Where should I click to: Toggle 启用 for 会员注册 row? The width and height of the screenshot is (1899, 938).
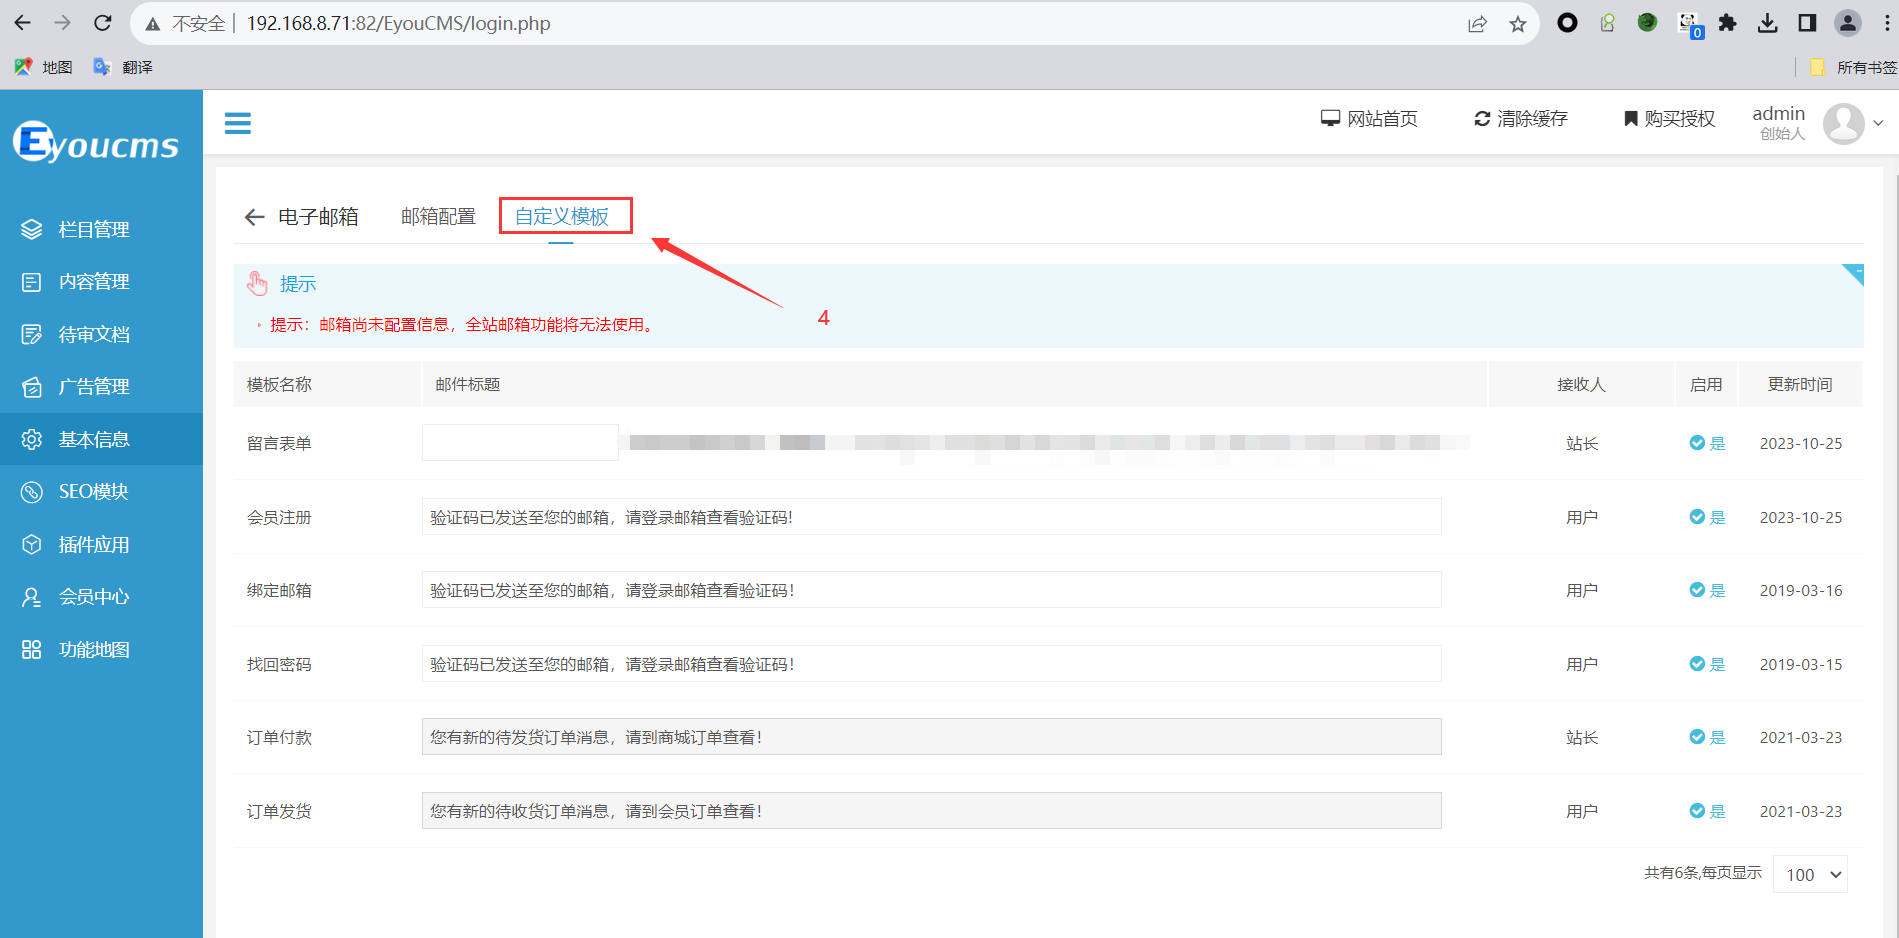point(1707,517)
